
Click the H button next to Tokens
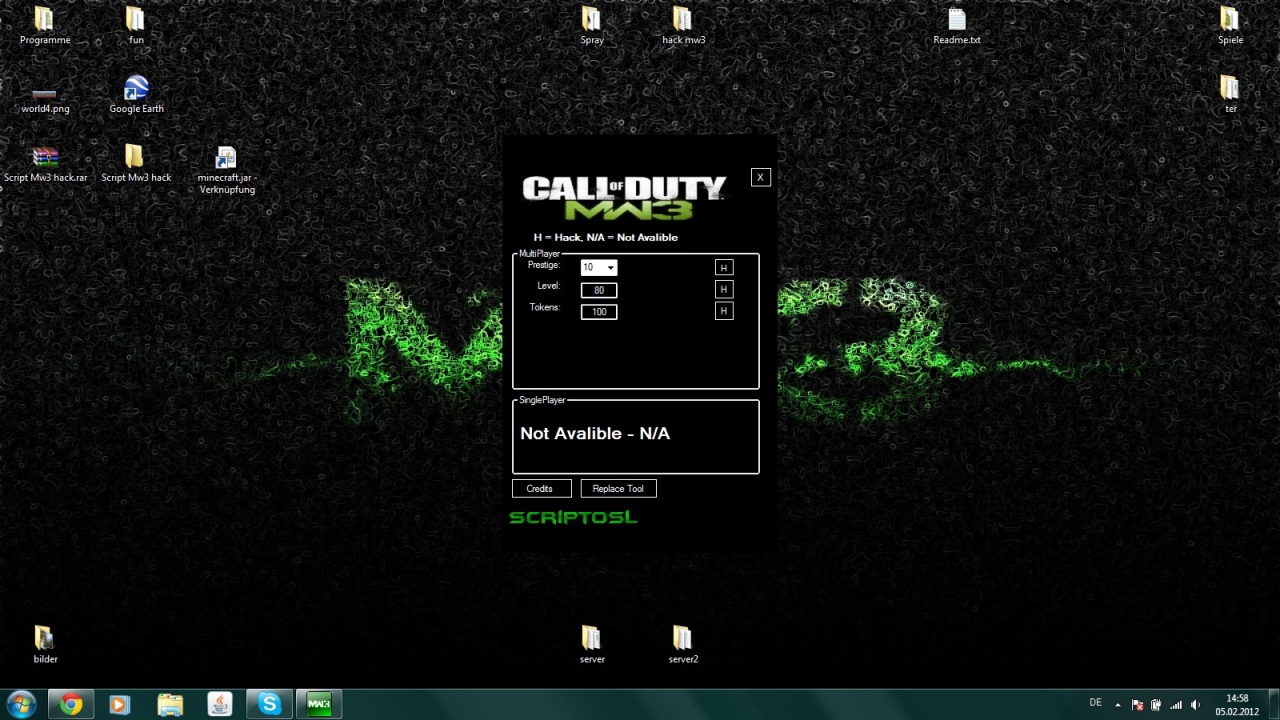(724, 311)
